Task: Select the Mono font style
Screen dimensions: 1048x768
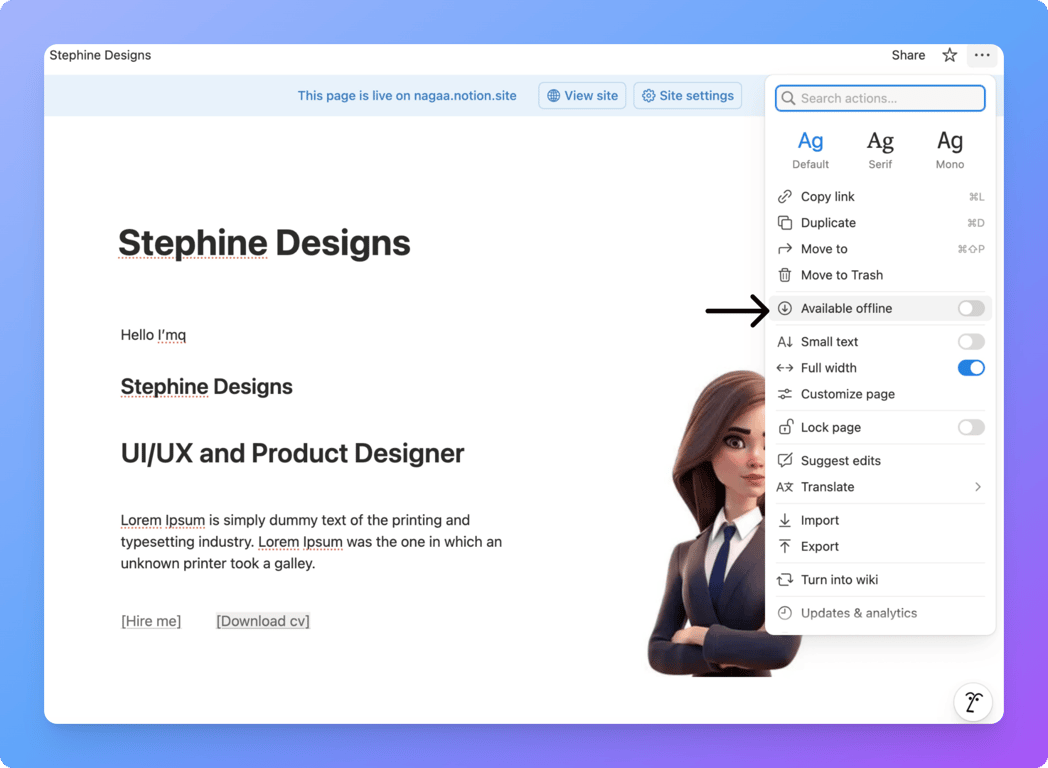Action: 950,150
